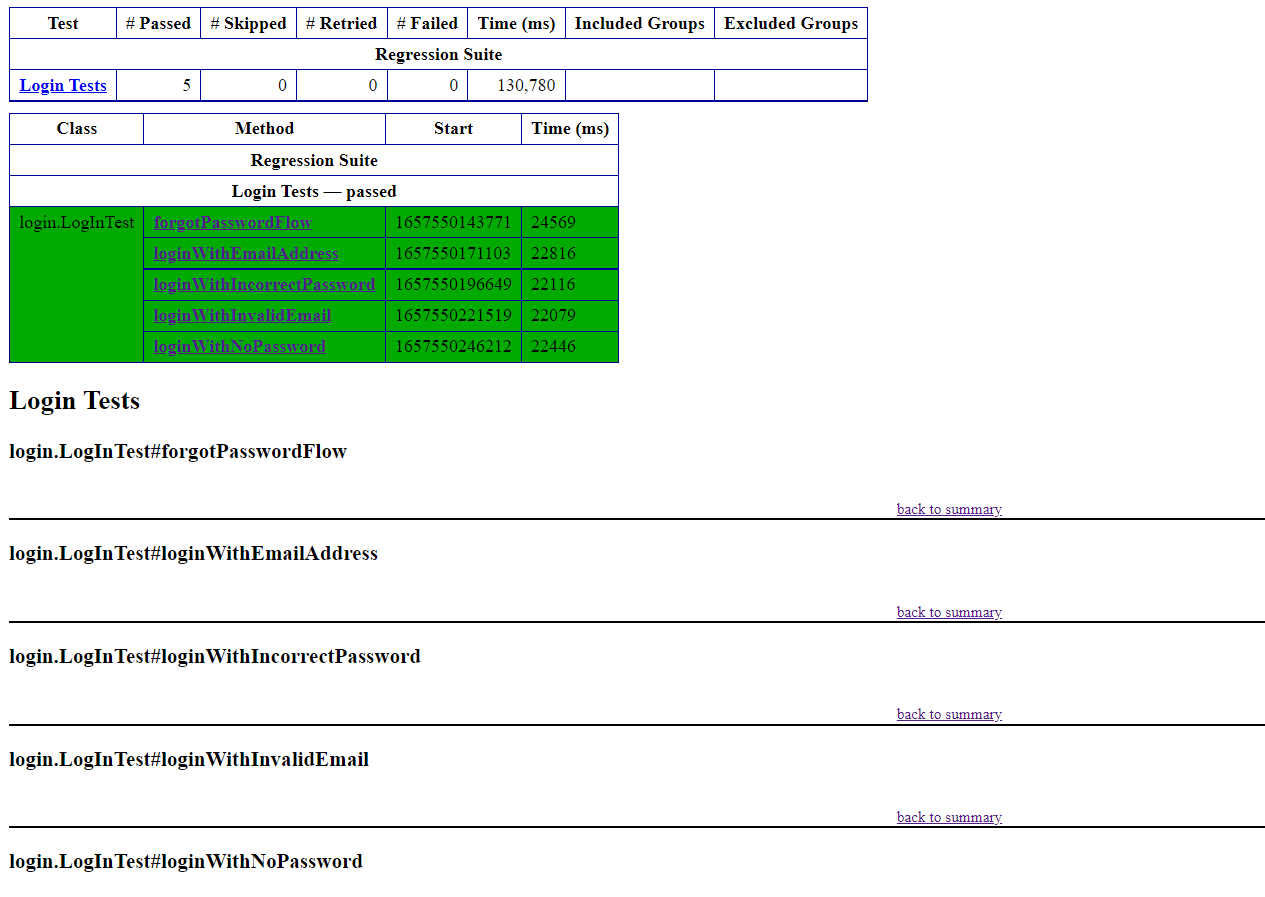Open the Login Tests summary link
This screenshot has height=897, width=1265.
point(63,85)
